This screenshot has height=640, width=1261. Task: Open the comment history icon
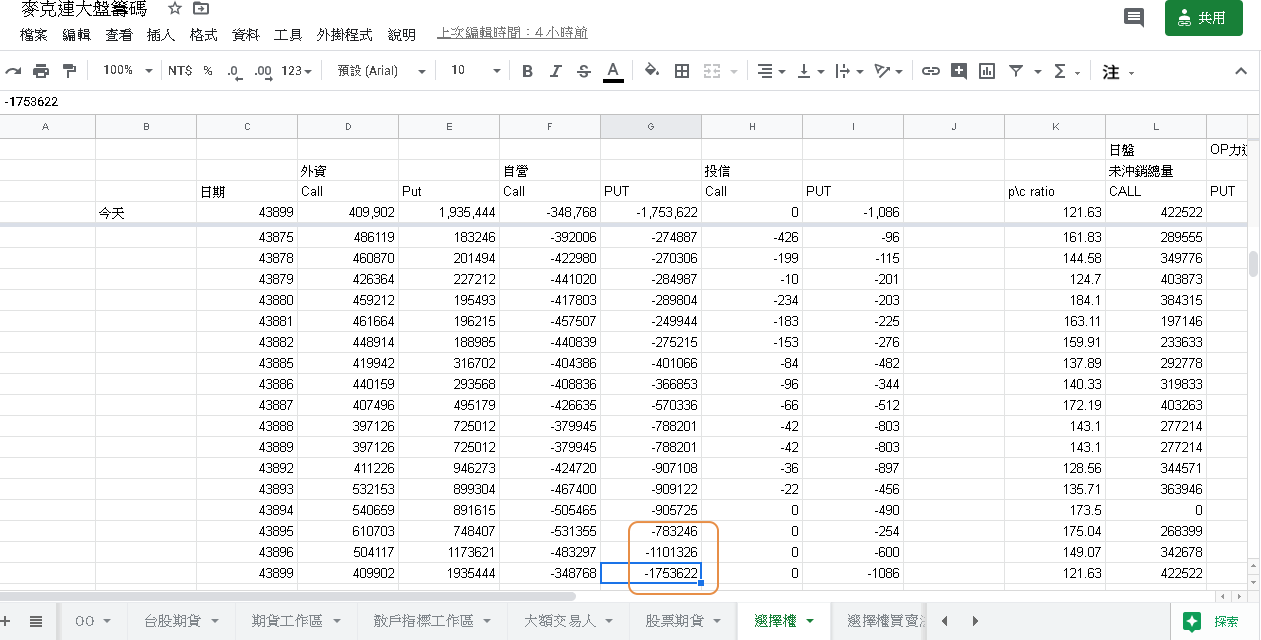pos(1134,18)
